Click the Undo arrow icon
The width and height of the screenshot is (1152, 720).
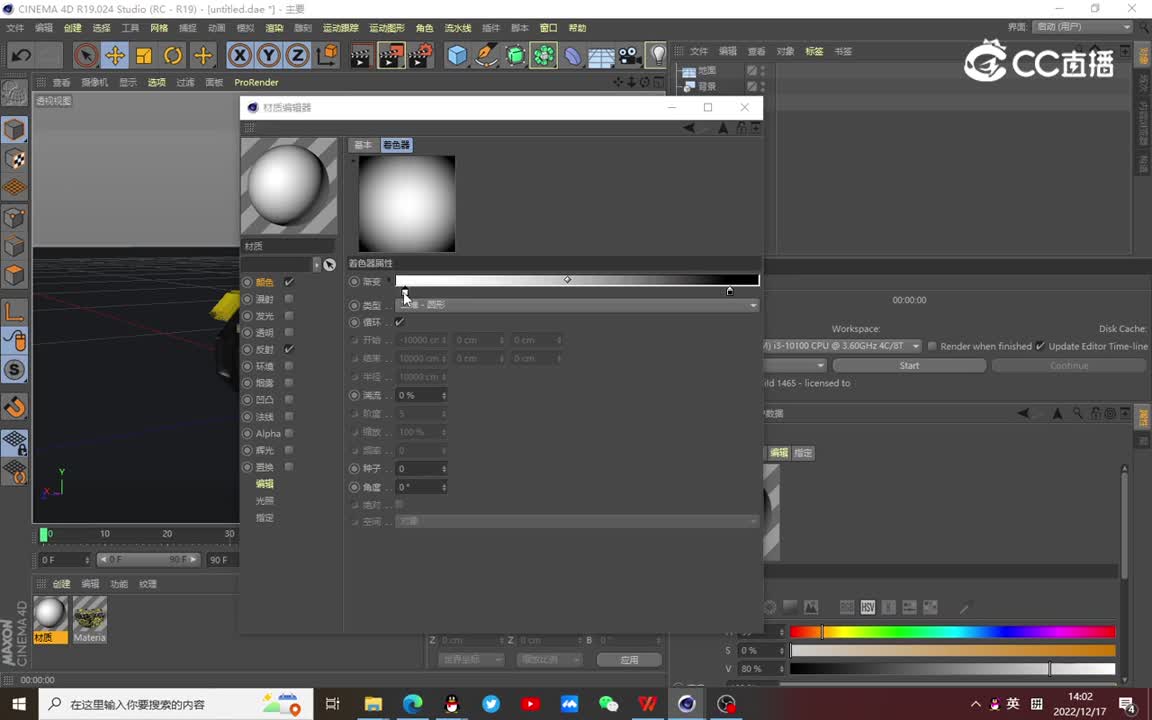21,55
